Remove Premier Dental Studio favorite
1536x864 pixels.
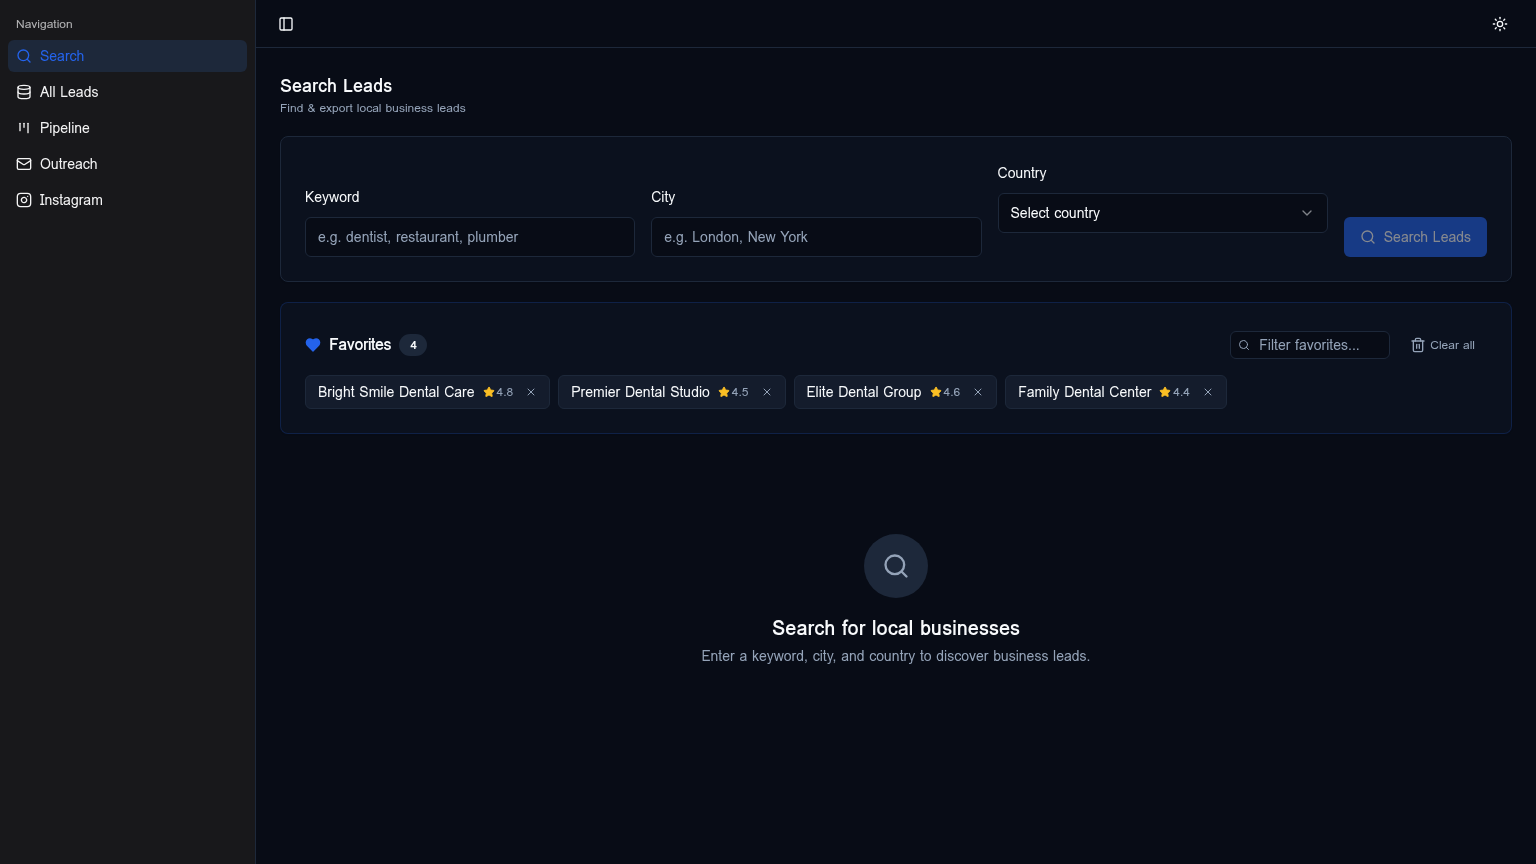tap(767, 392)
